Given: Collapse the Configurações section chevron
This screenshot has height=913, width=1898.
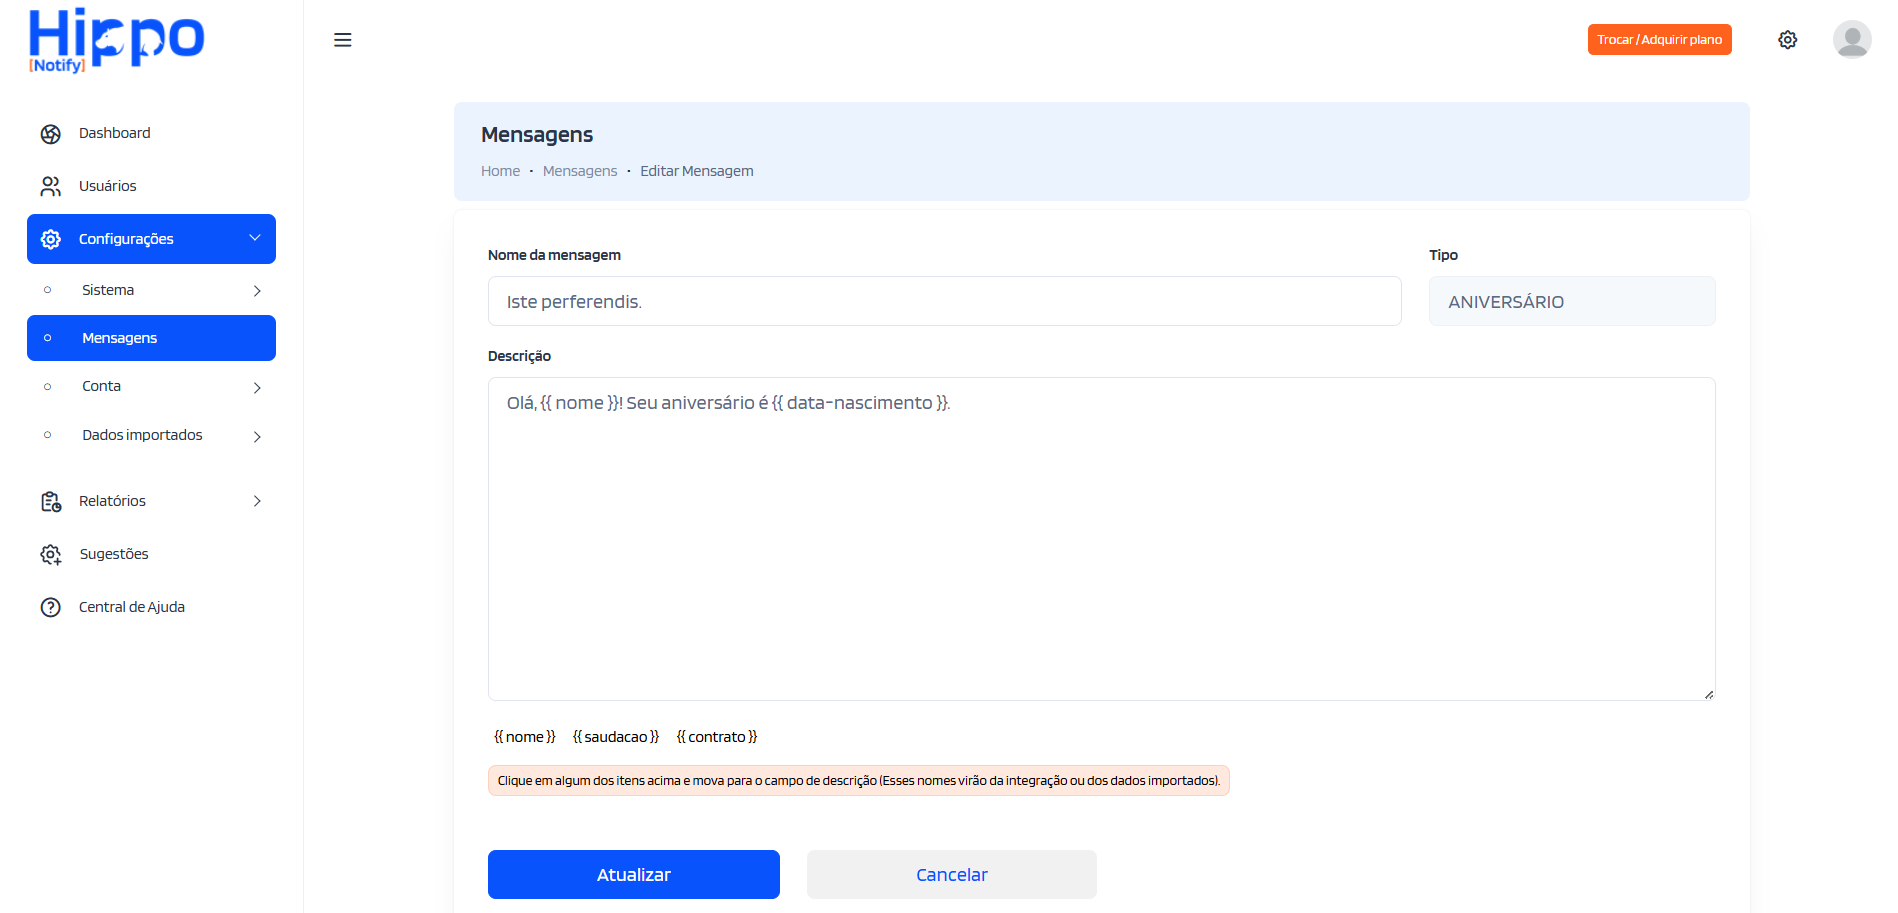Looking at the screenshot, I should coord(255,238).
